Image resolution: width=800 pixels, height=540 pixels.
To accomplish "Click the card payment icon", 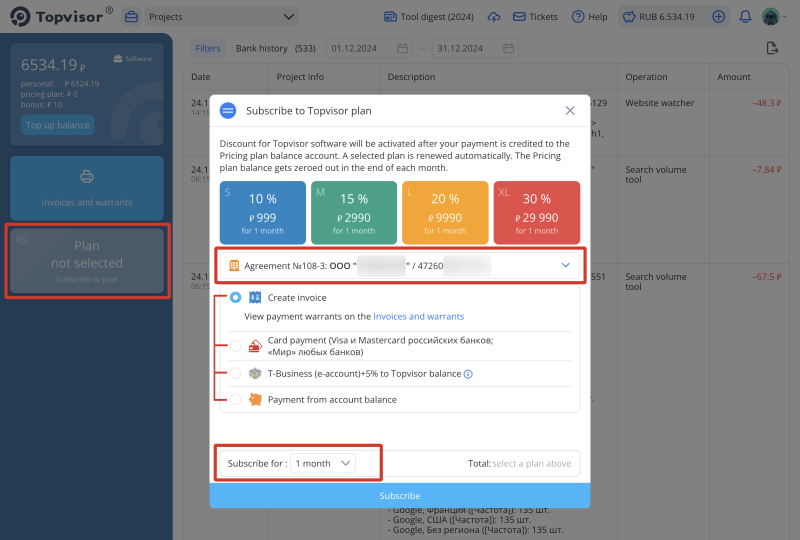I will coord(255,346).
